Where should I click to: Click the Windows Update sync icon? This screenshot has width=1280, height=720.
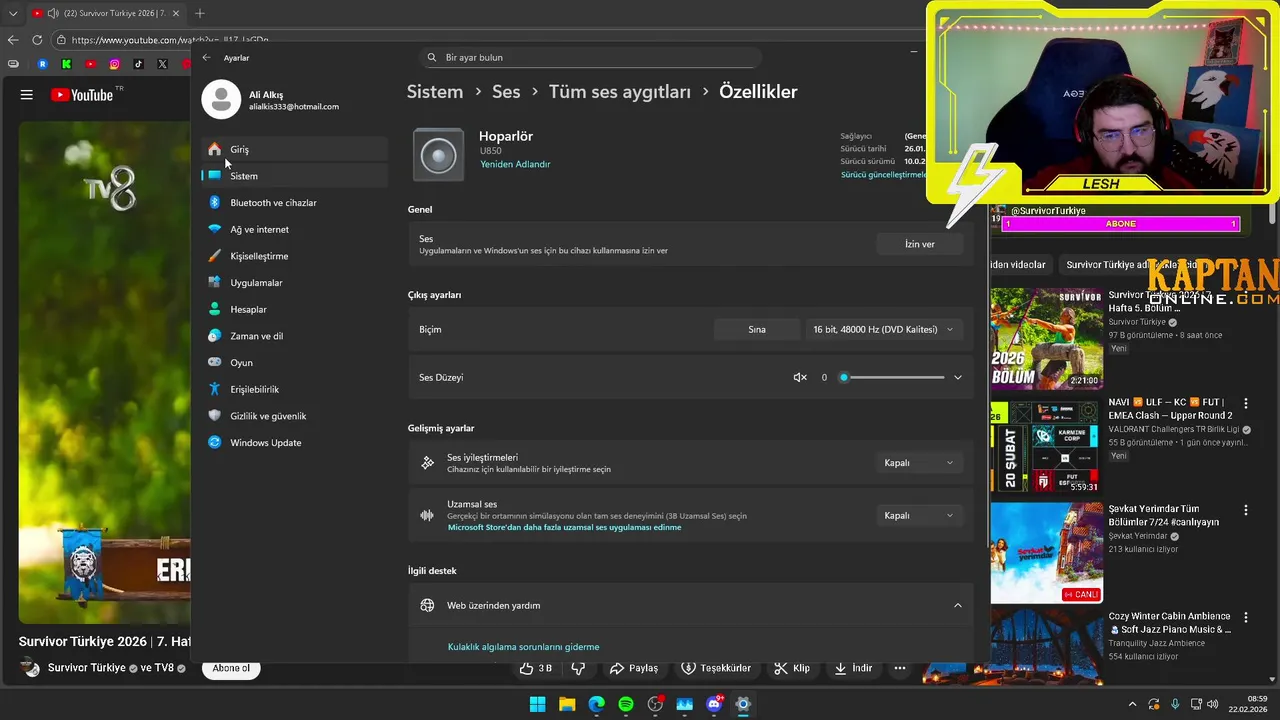(214, 442)
